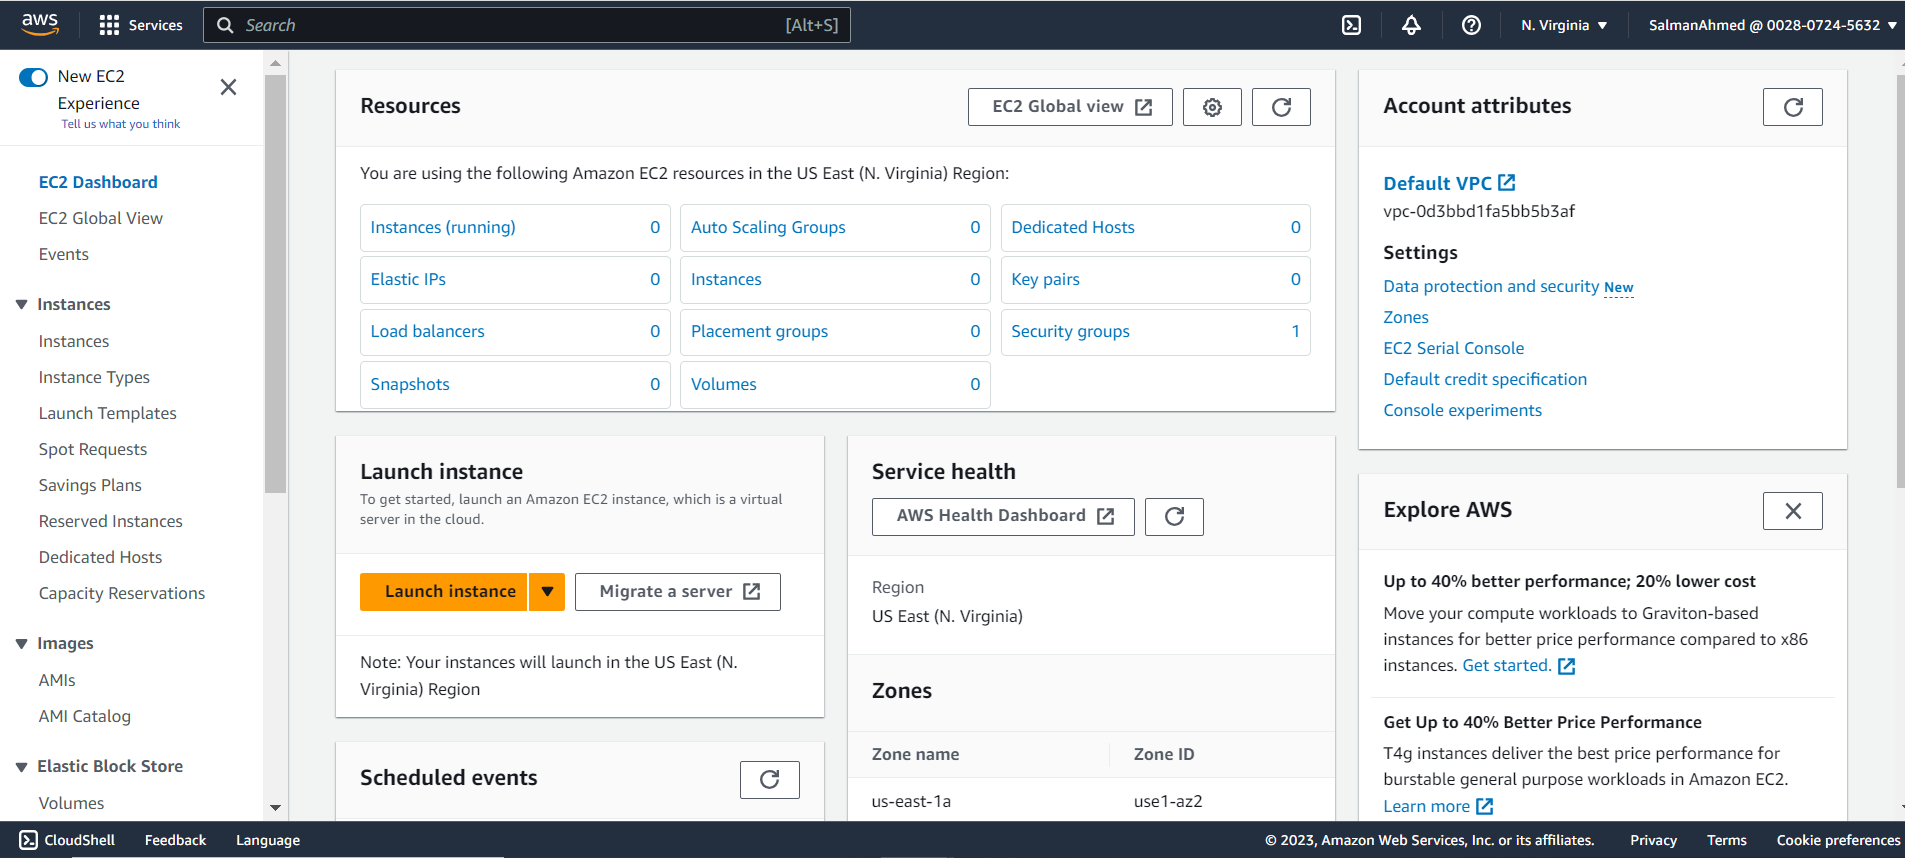This screenshot has height=858, width=1905.
Task: Refresh the Resources panel
Action: coord(1281,107)
